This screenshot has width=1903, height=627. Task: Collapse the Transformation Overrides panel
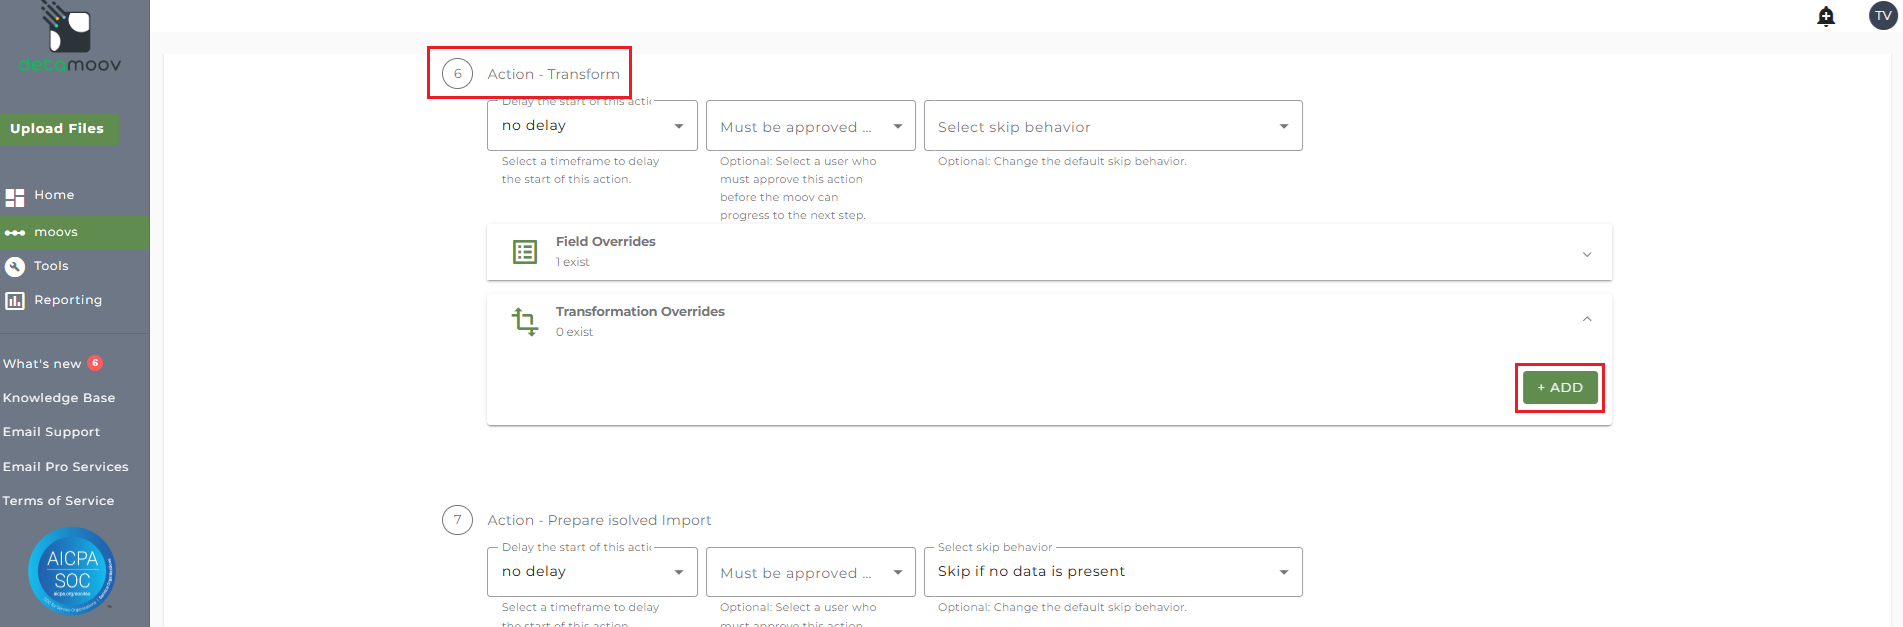tap(1586, 319)
